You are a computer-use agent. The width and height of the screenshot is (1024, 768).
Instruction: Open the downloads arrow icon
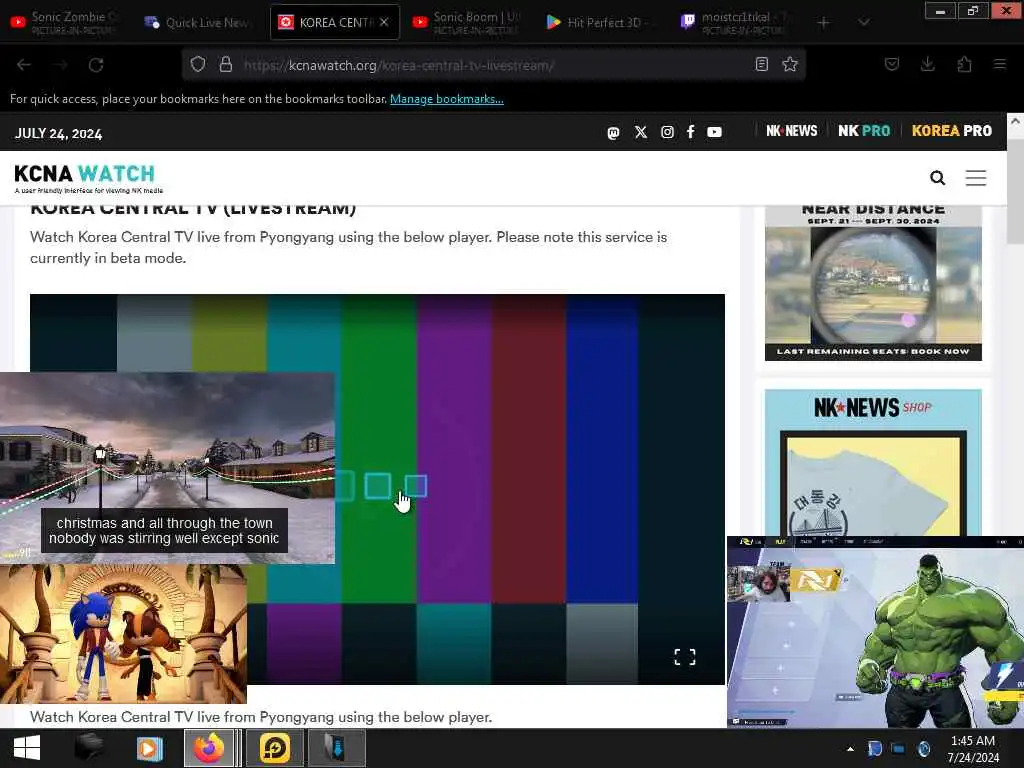tap(927, 64)
